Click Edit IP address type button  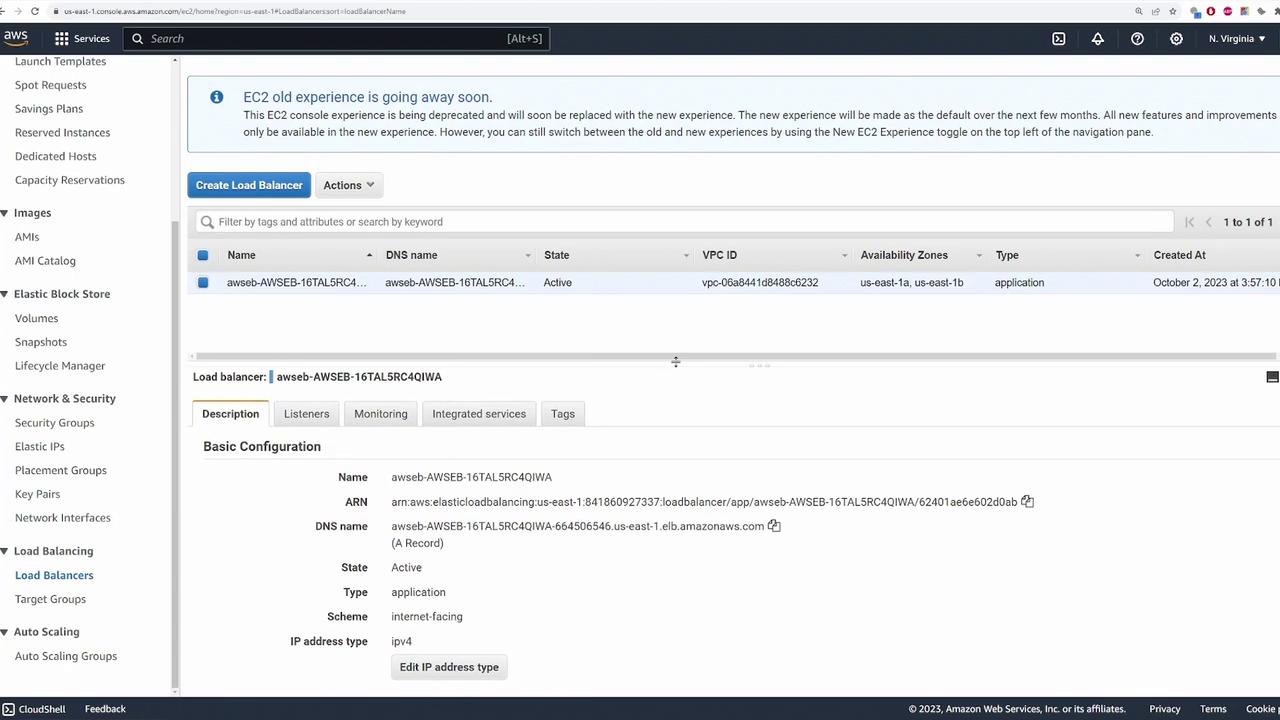pyautogui.click(x=449, y=667)
